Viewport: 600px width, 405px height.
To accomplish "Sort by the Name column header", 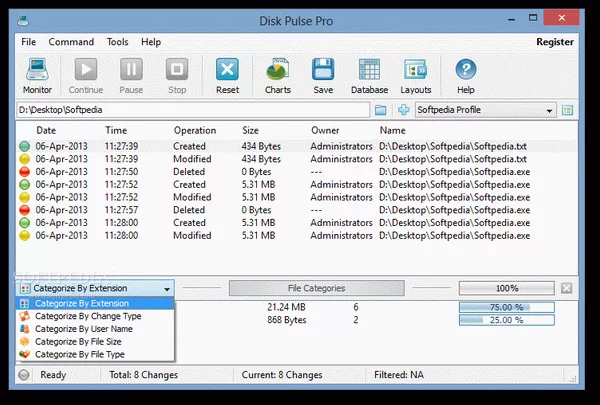I will pyautogui.click(x=392, y=131).
